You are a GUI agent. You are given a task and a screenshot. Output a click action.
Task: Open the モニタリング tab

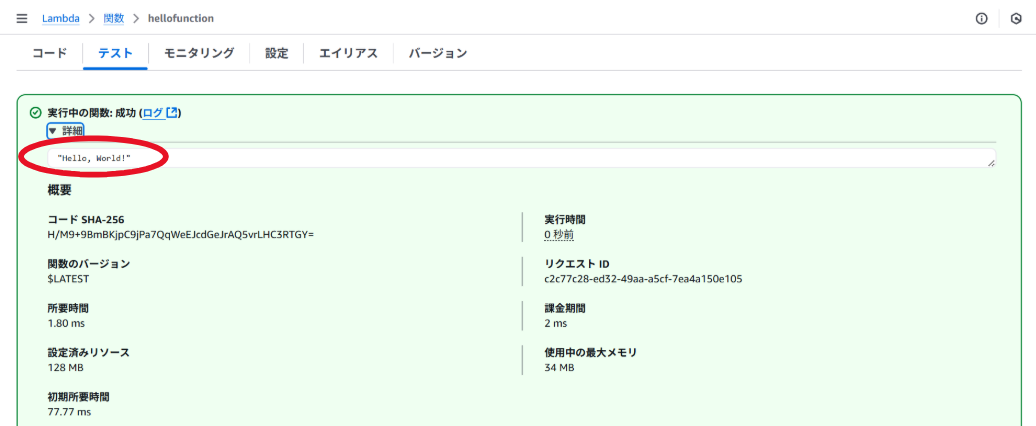[199, 53]
